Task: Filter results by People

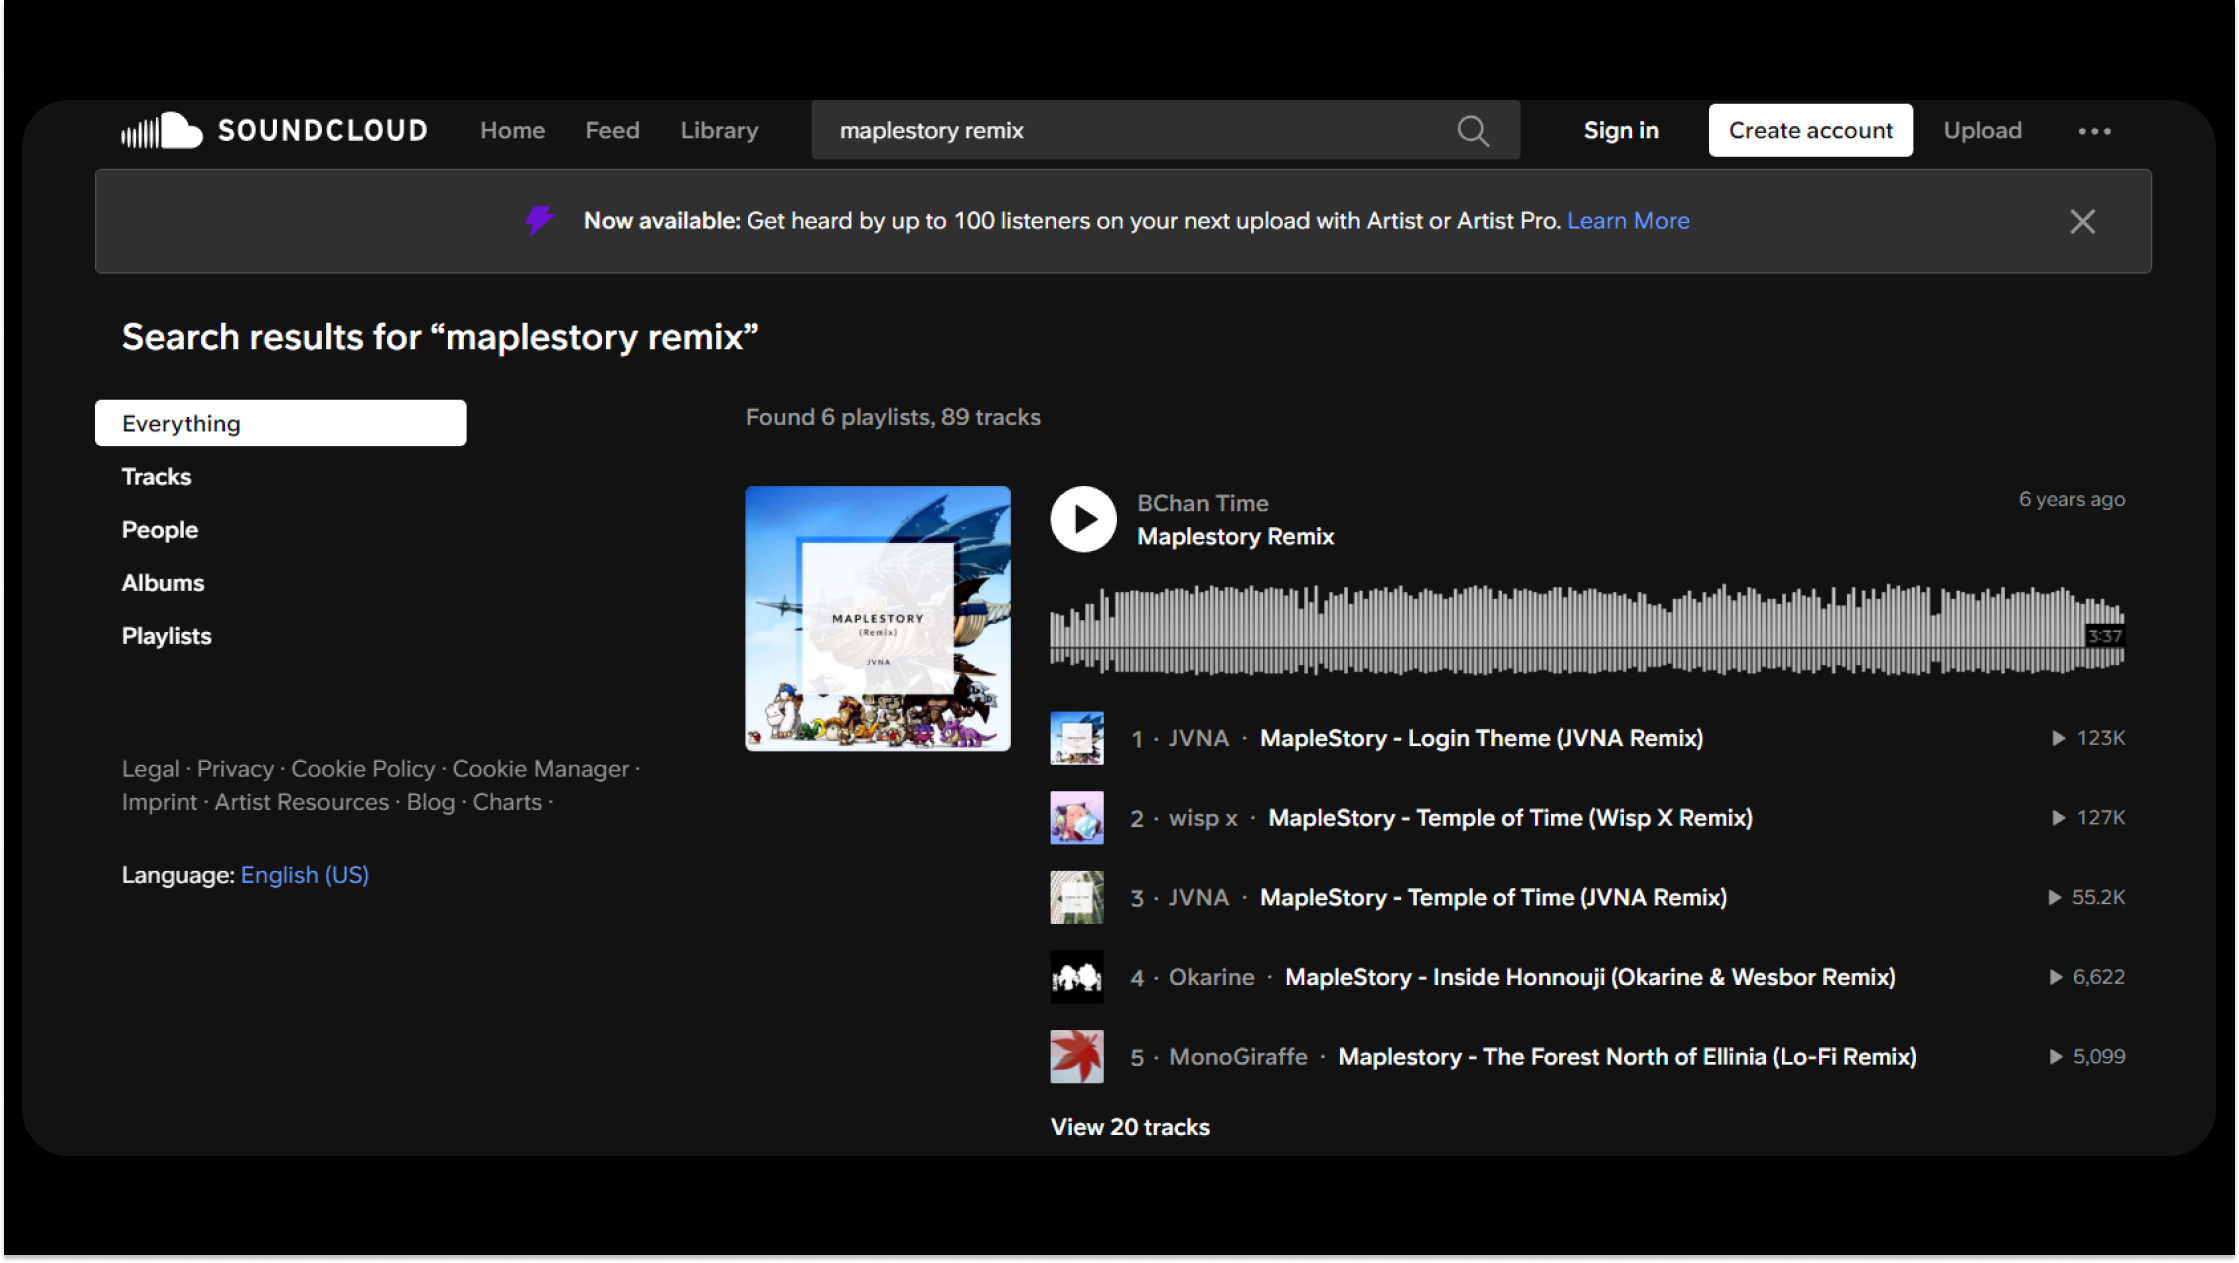Action: click(x=160, y=529)
